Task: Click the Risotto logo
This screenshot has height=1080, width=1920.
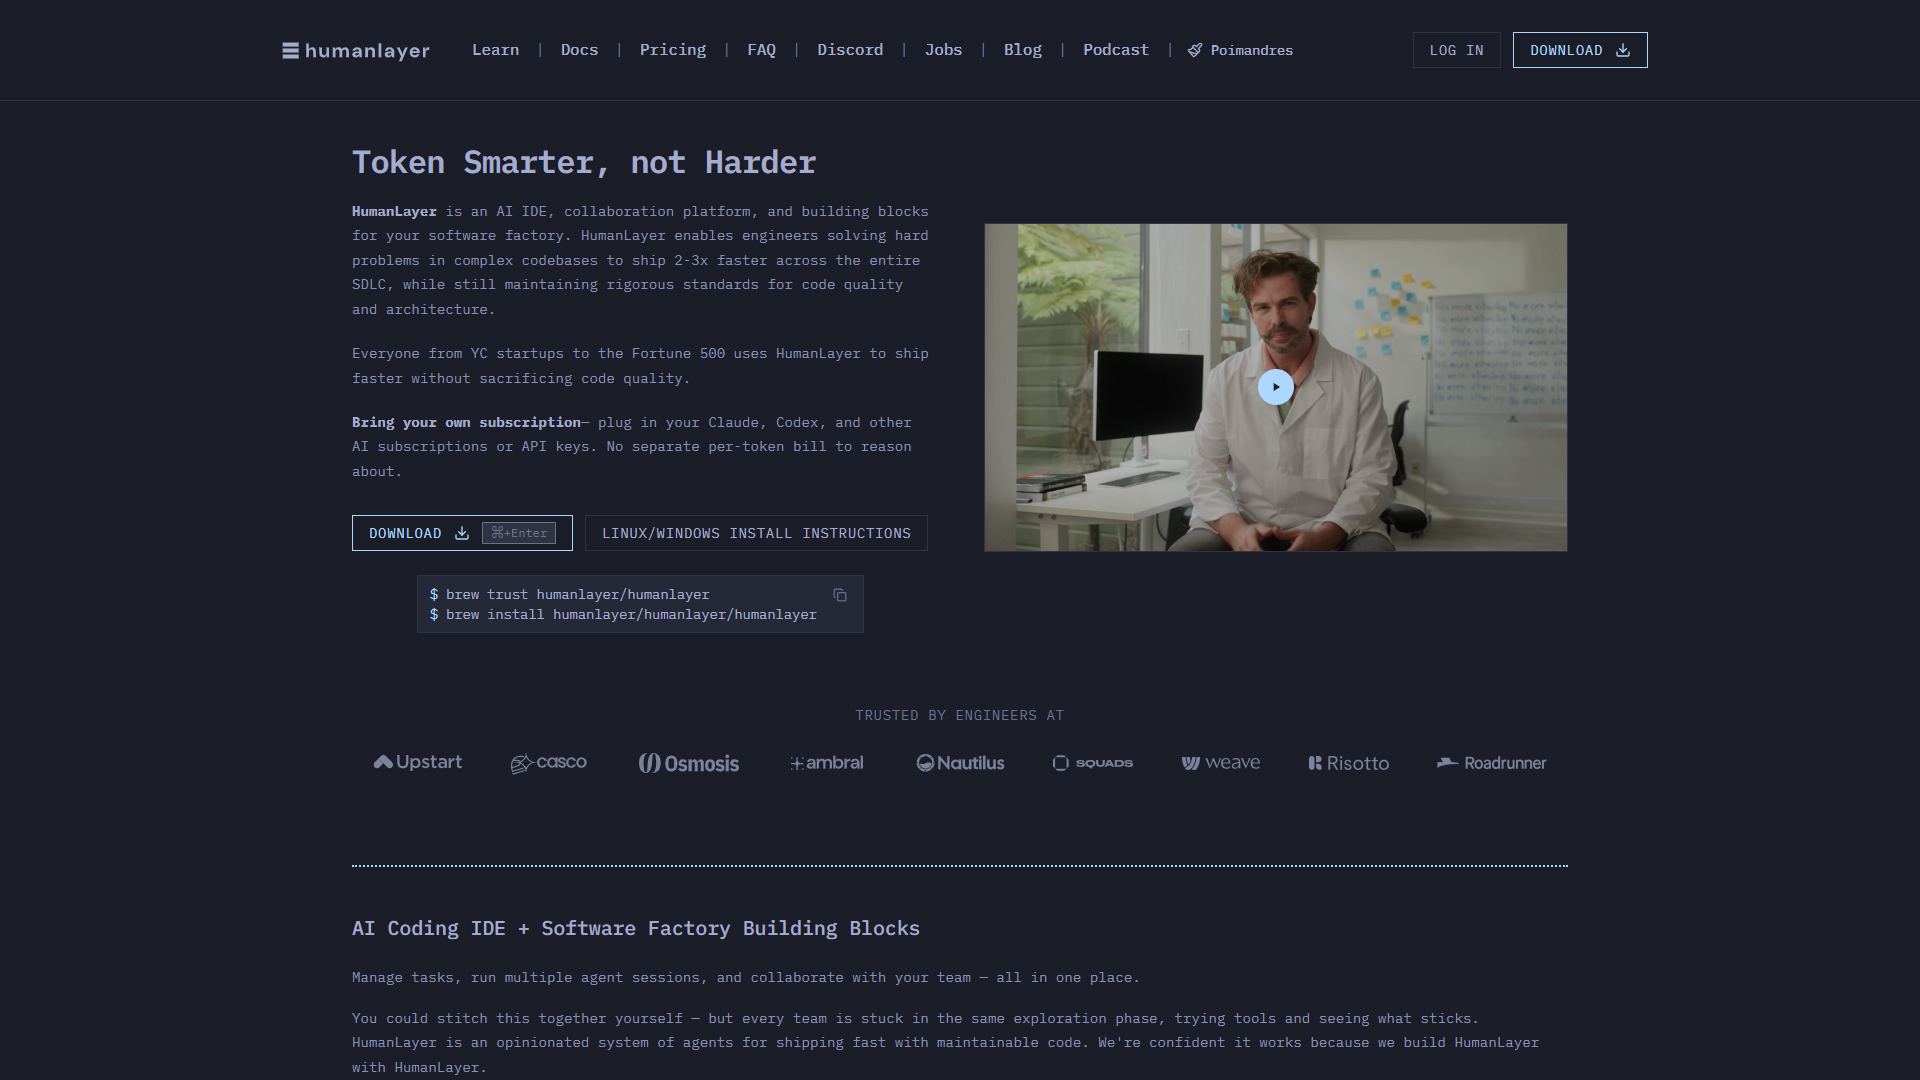Action: pos(1349,763)
